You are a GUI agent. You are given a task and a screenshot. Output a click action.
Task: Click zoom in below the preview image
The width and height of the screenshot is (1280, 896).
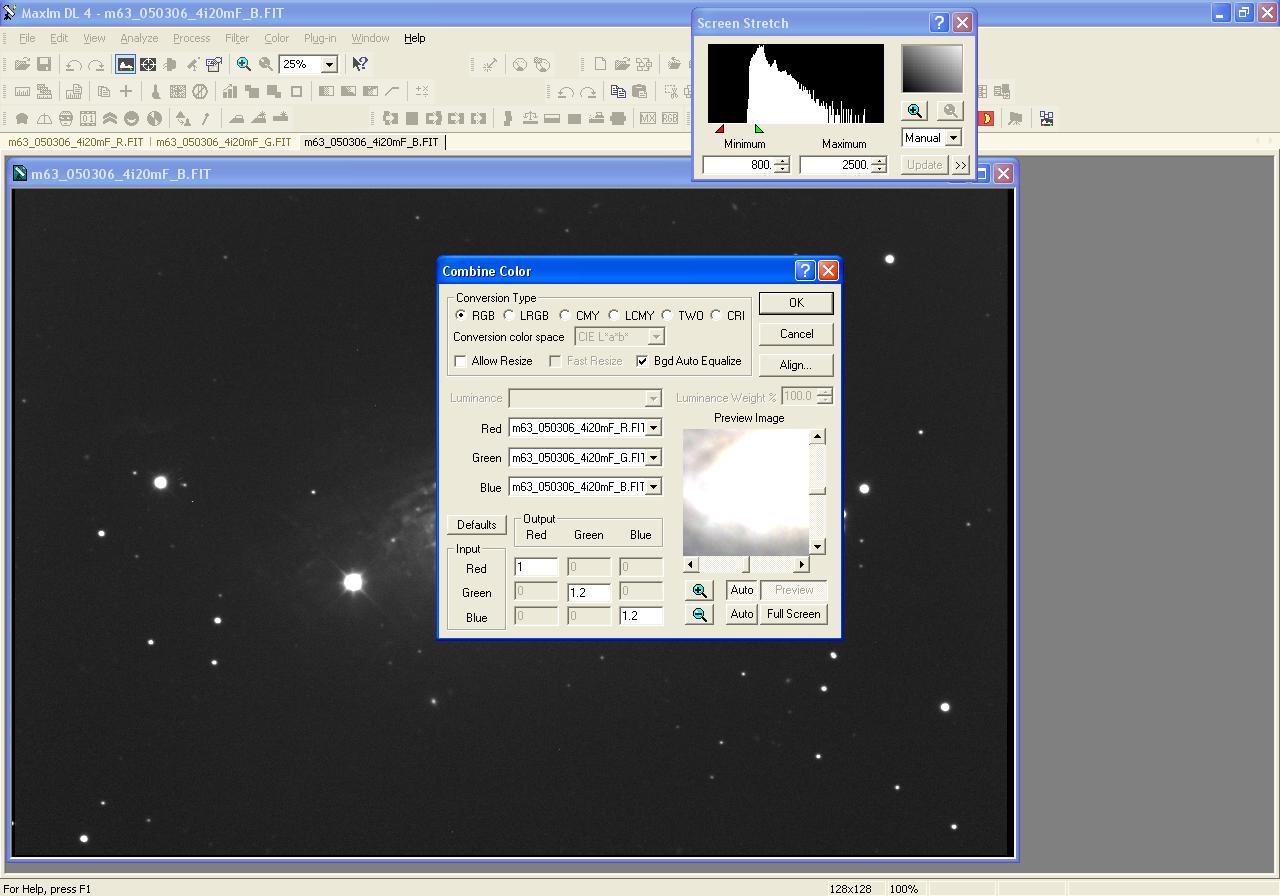click(699, 591)
